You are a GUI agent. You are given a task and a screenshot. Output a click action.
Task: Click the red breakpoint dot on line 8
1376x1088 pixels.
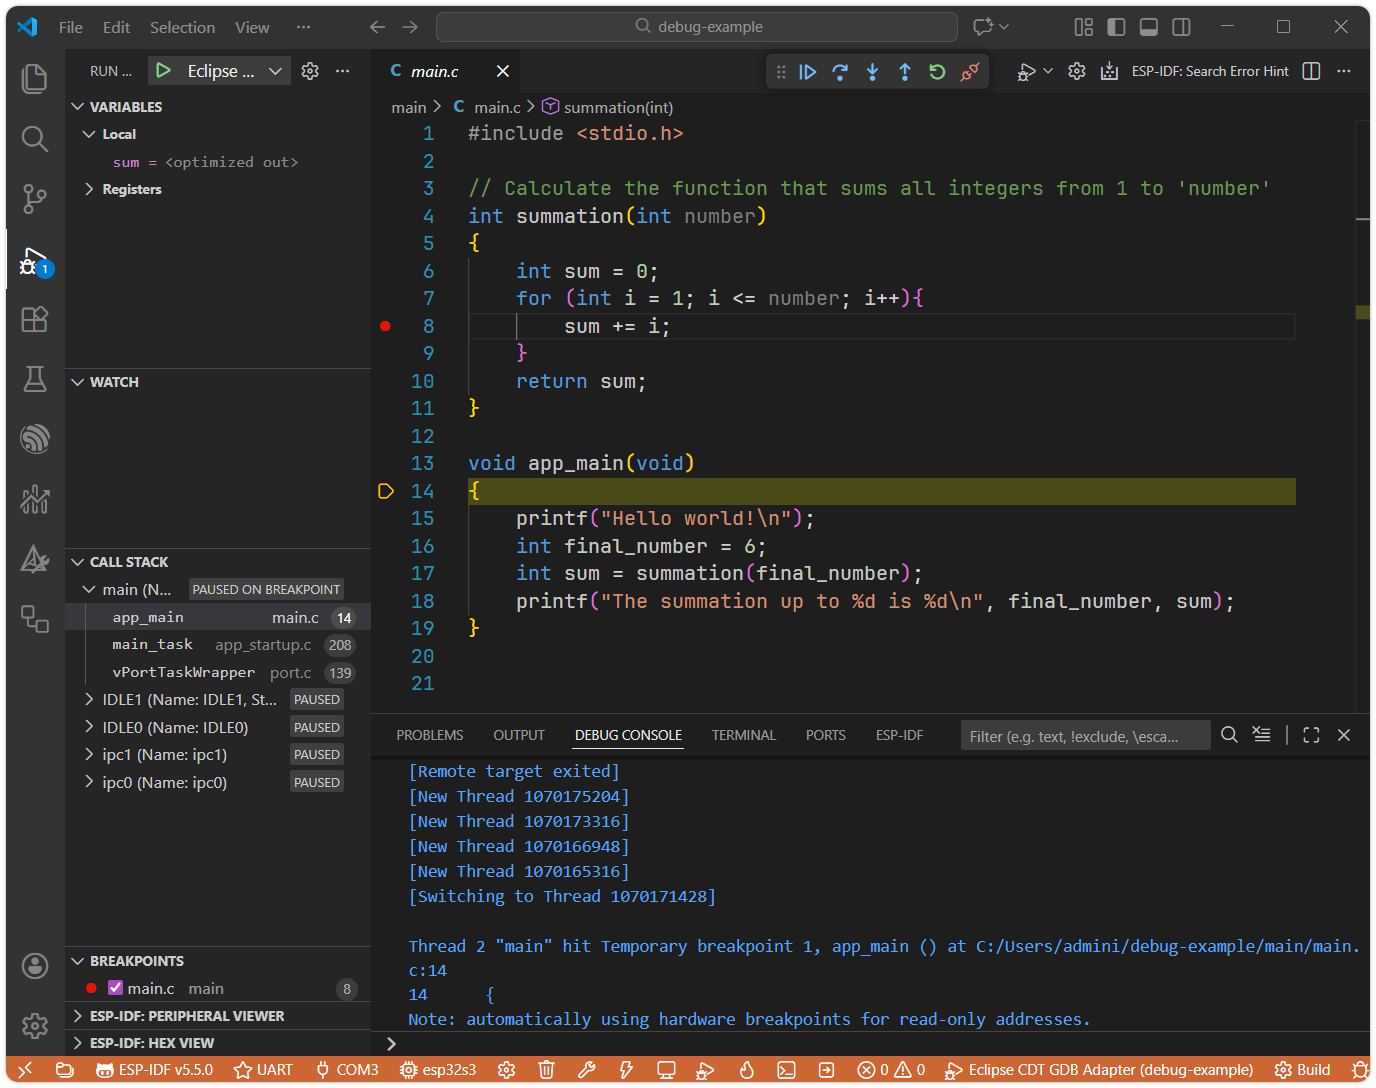coord(385,325)
